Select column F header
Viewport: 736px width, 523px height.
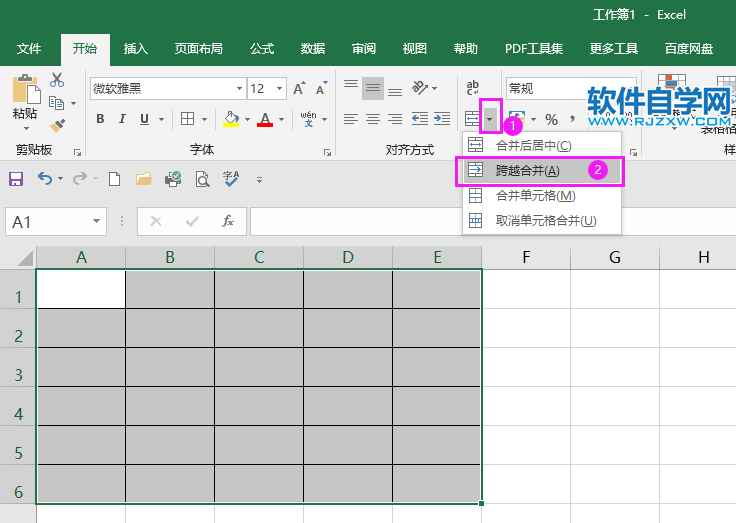(526, 257)
